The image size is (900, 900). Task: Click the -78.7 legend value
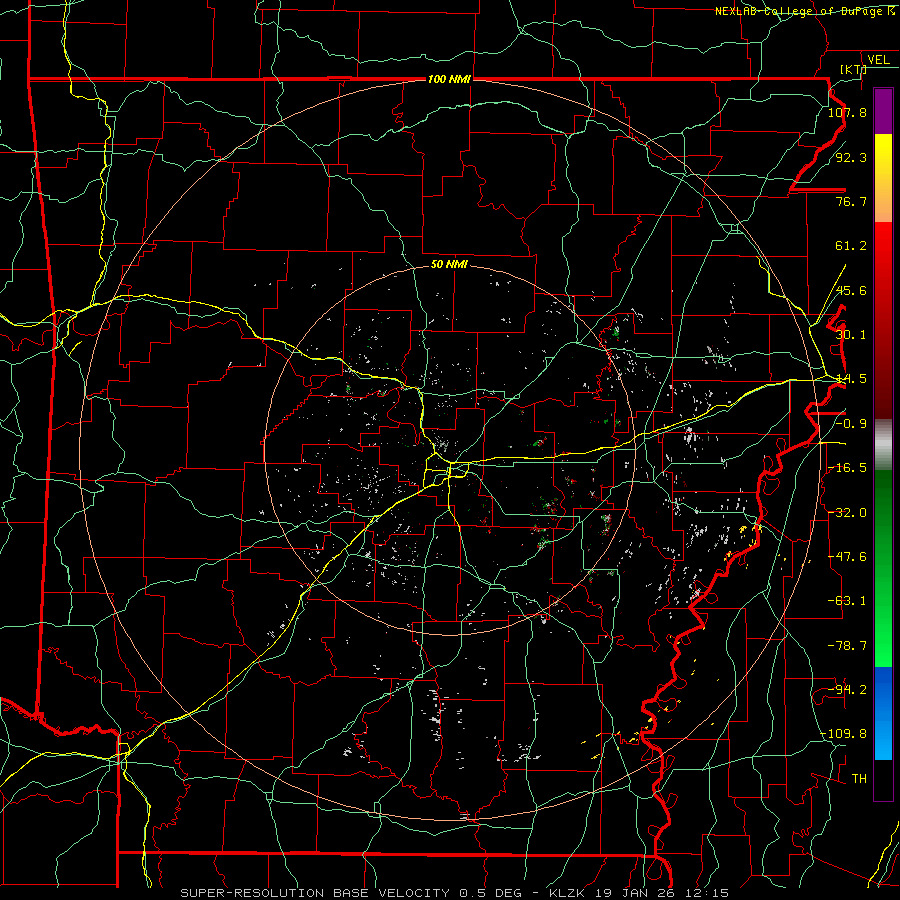[x=847, y=646]
